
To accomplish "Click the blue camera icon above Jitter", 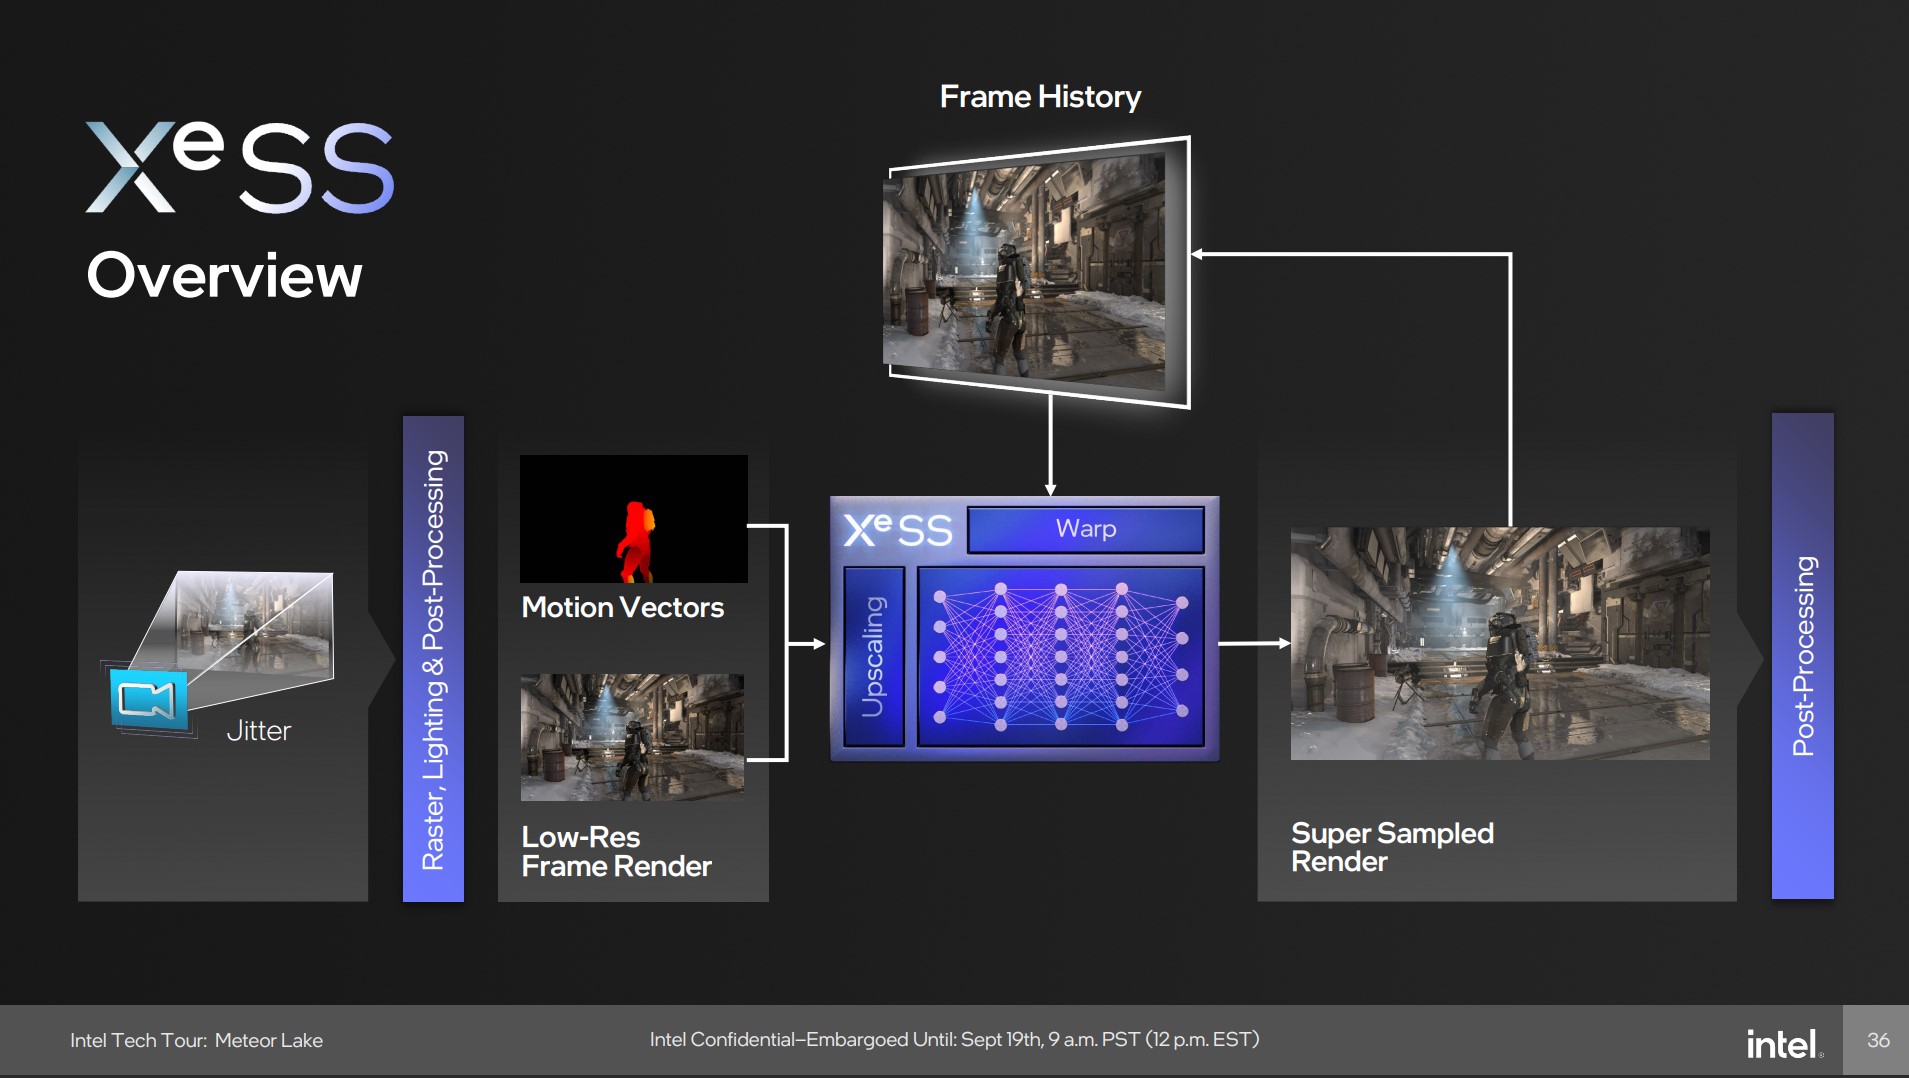I will pos(149,699).
